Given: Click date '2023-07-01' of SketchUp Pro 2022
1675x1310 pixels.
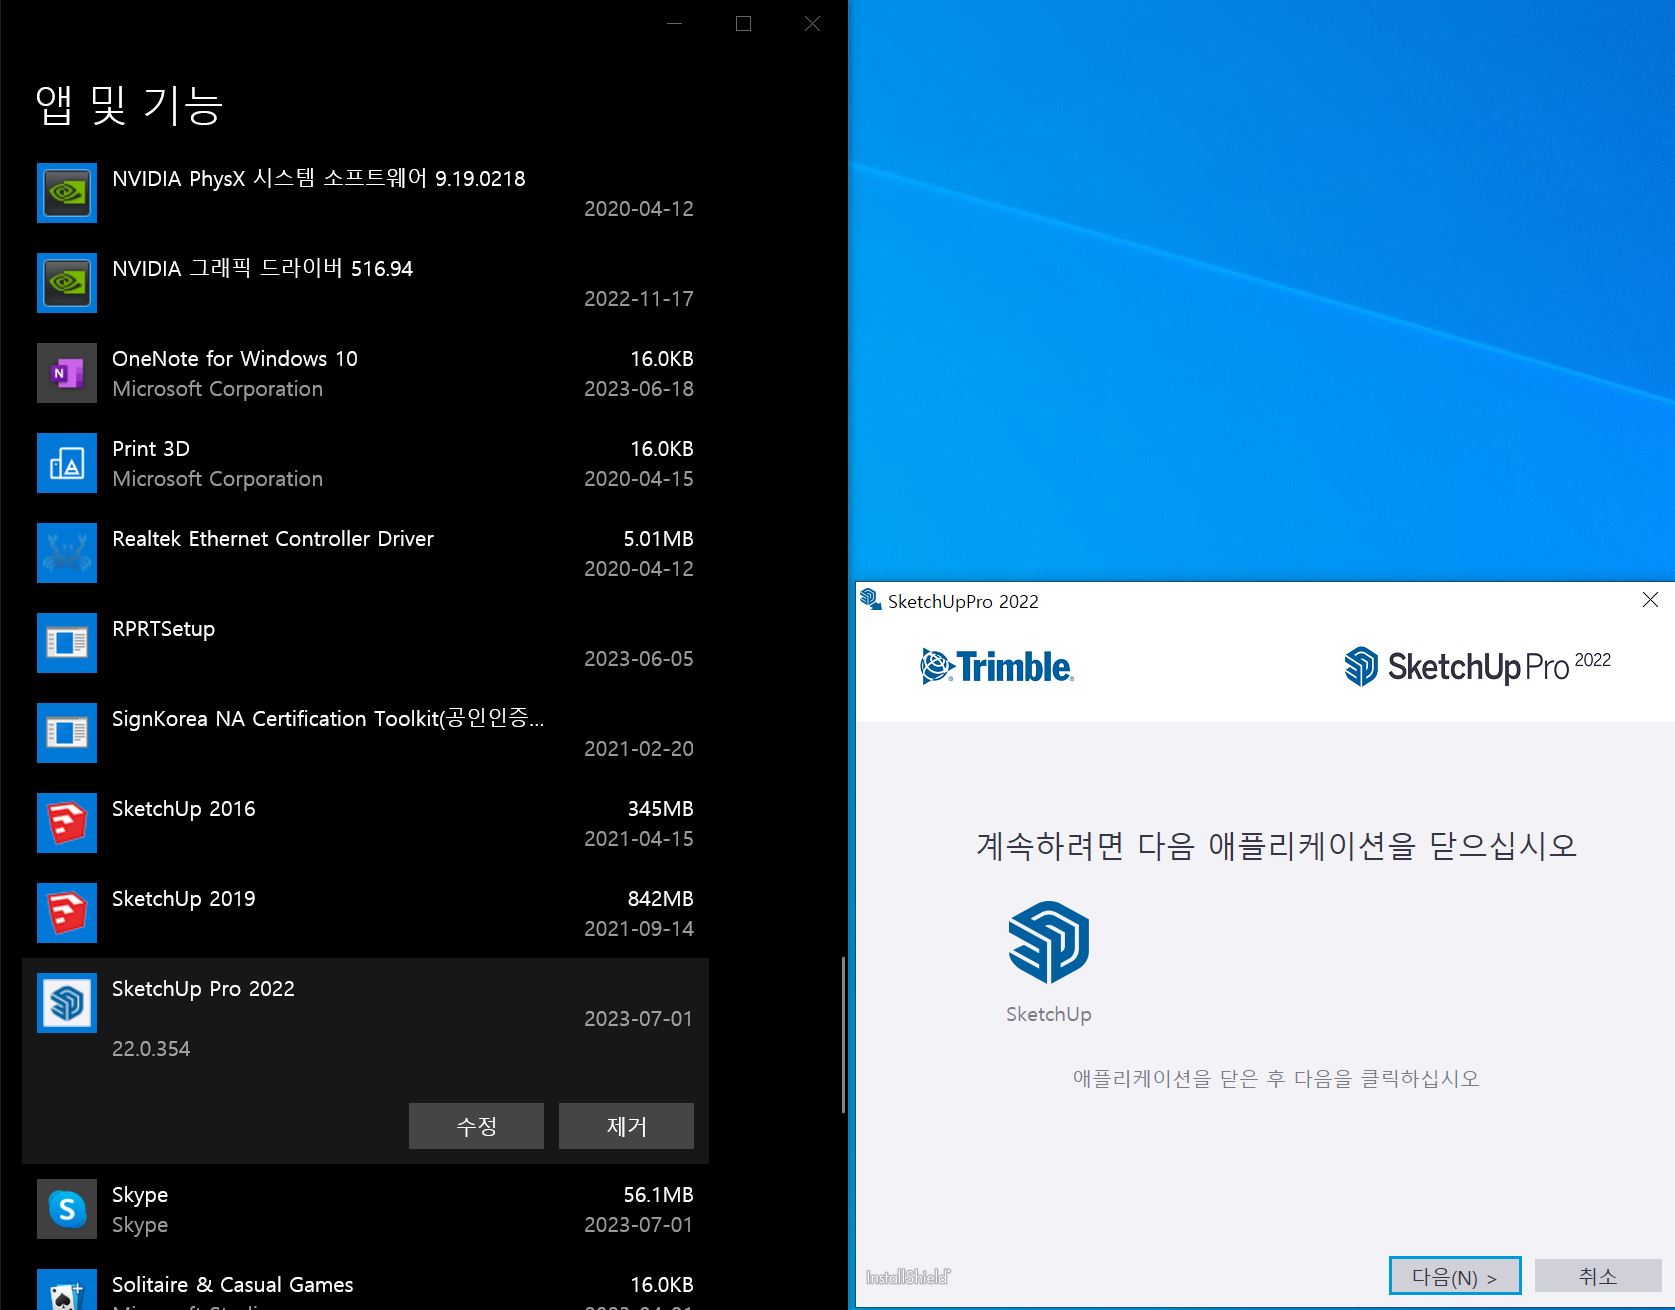Looking at the screenshot, I should 638,1018.
